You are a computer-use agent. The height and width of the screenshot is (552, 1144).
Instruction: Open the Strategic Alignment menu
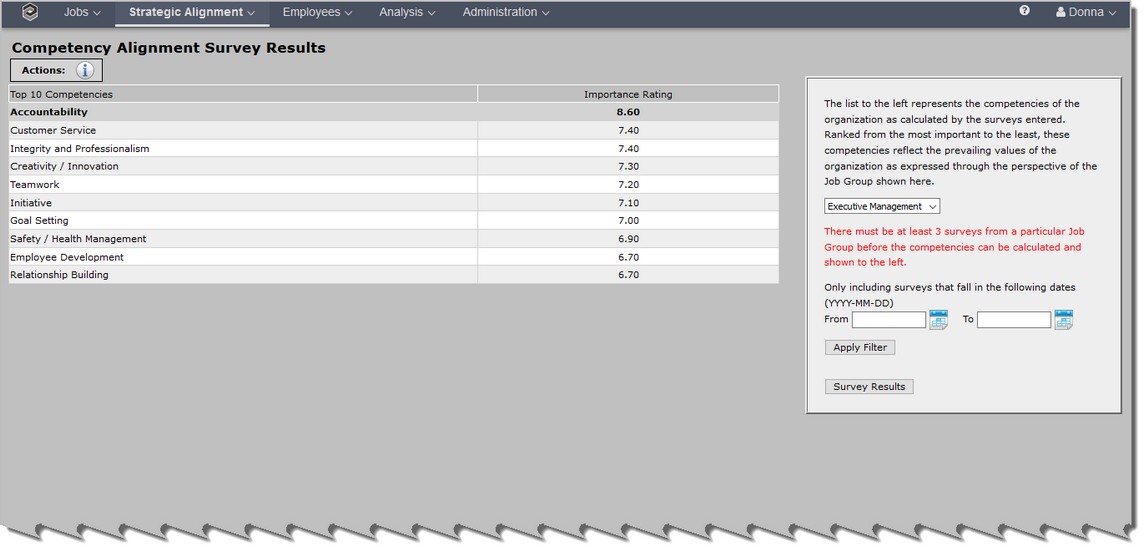click(x=191, y=13)
